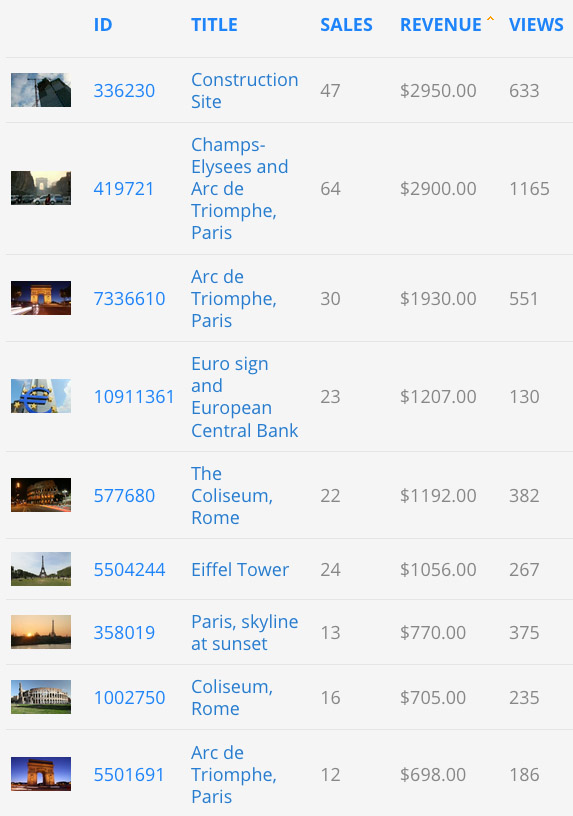
Task: Toggle REVENUE column sort order
Action: [441, 24]
